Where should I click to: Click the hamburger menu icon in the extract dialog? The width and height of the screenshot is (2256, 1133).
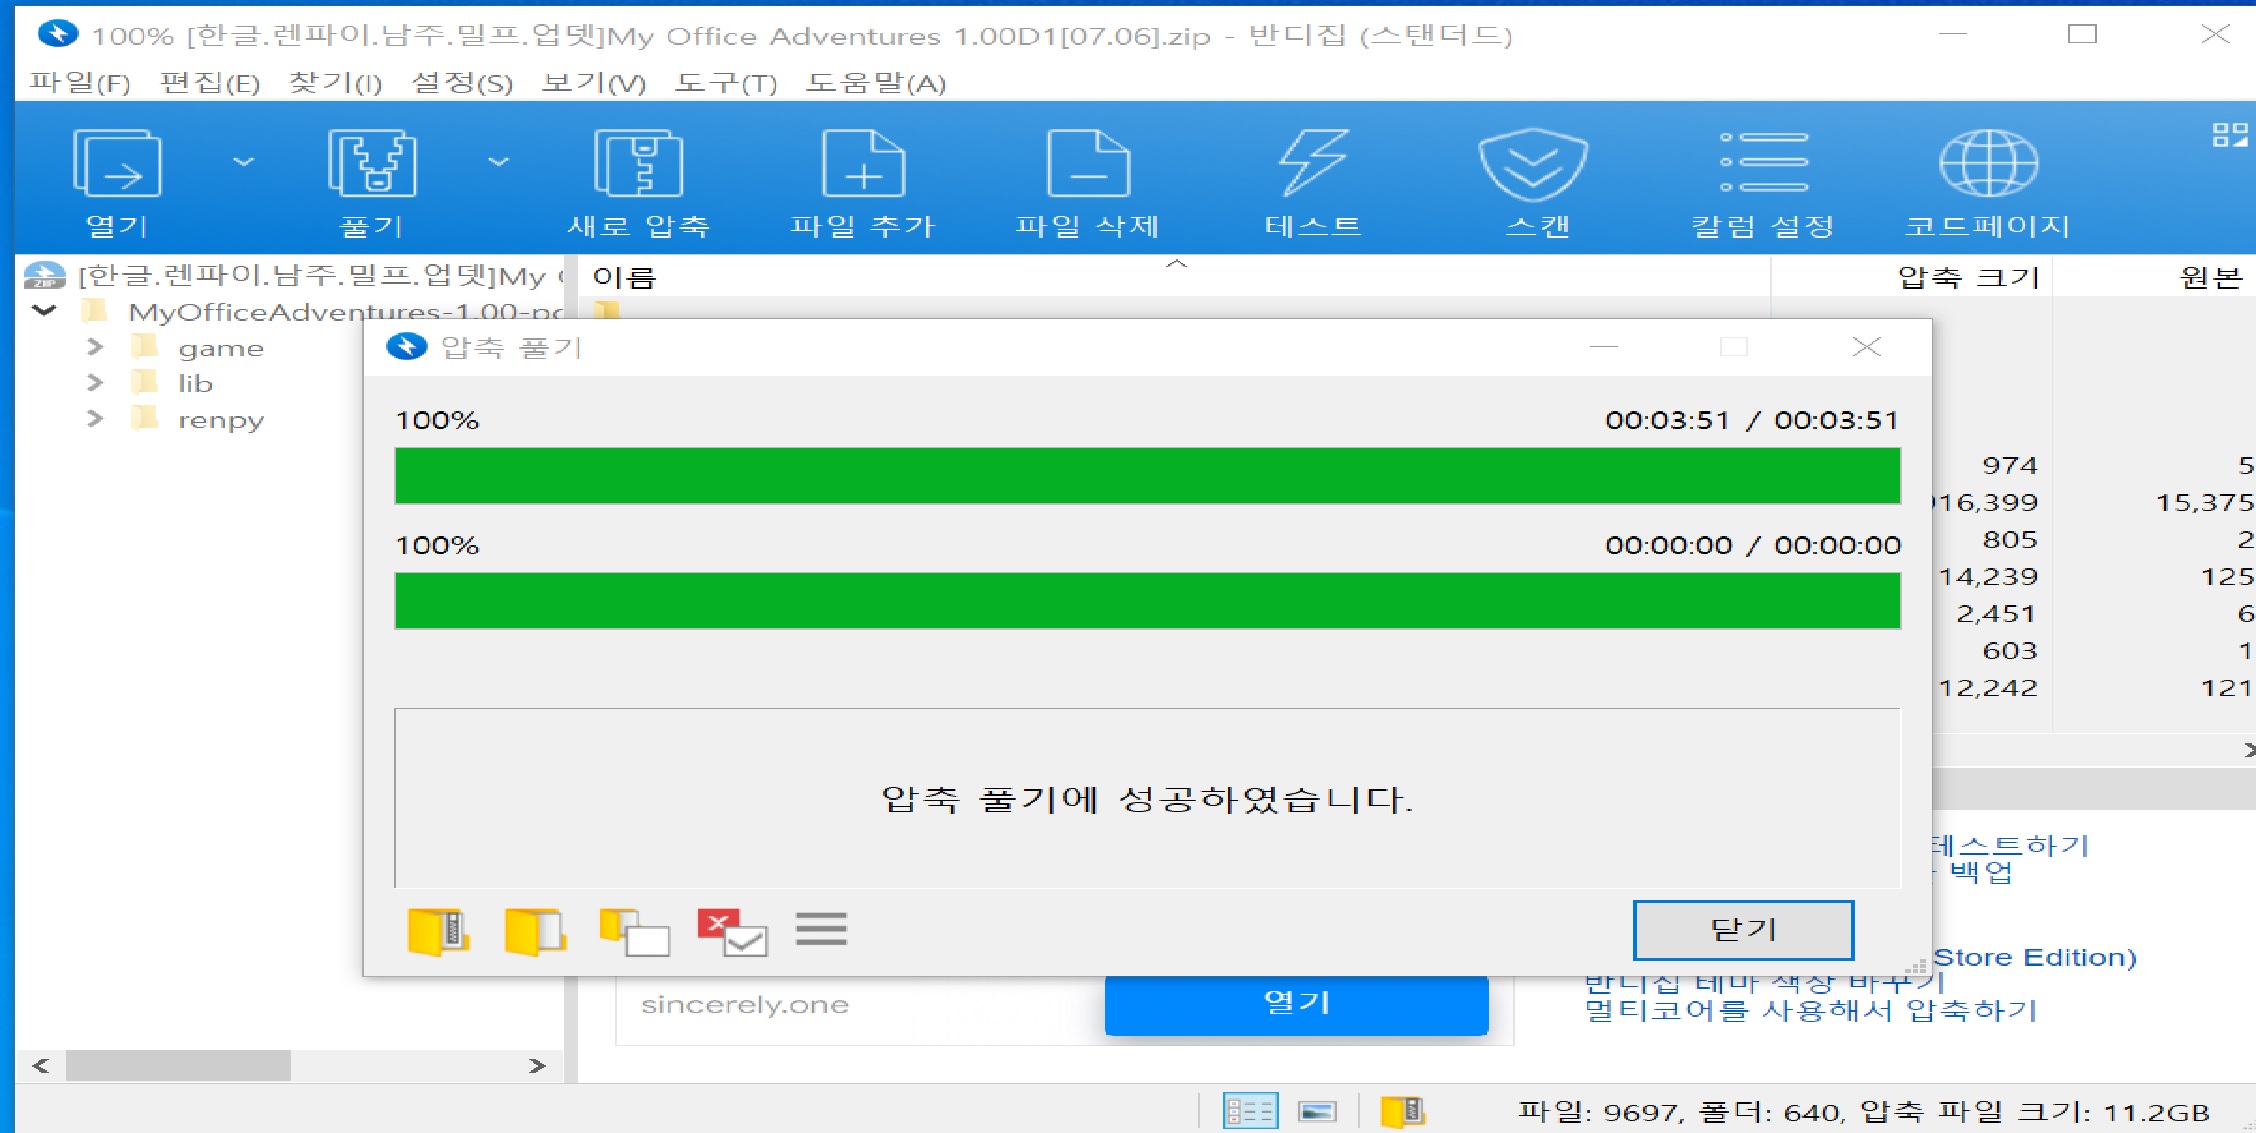tap(821, 930)
